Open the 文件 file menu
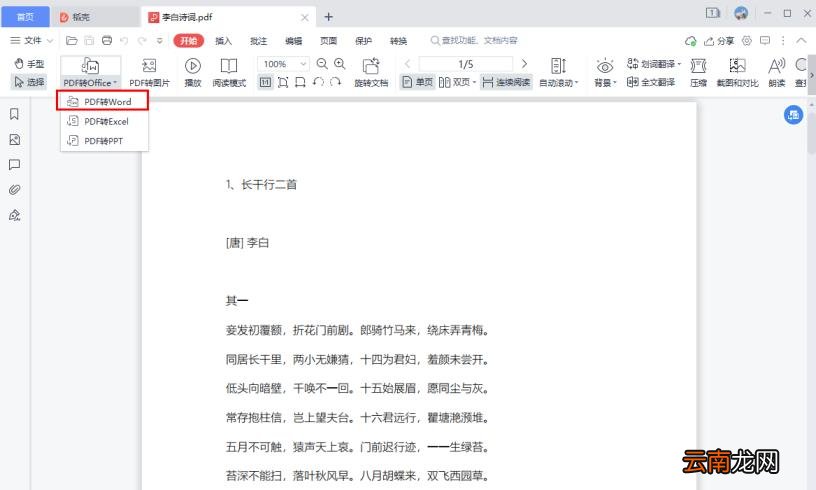 (31, 40)
